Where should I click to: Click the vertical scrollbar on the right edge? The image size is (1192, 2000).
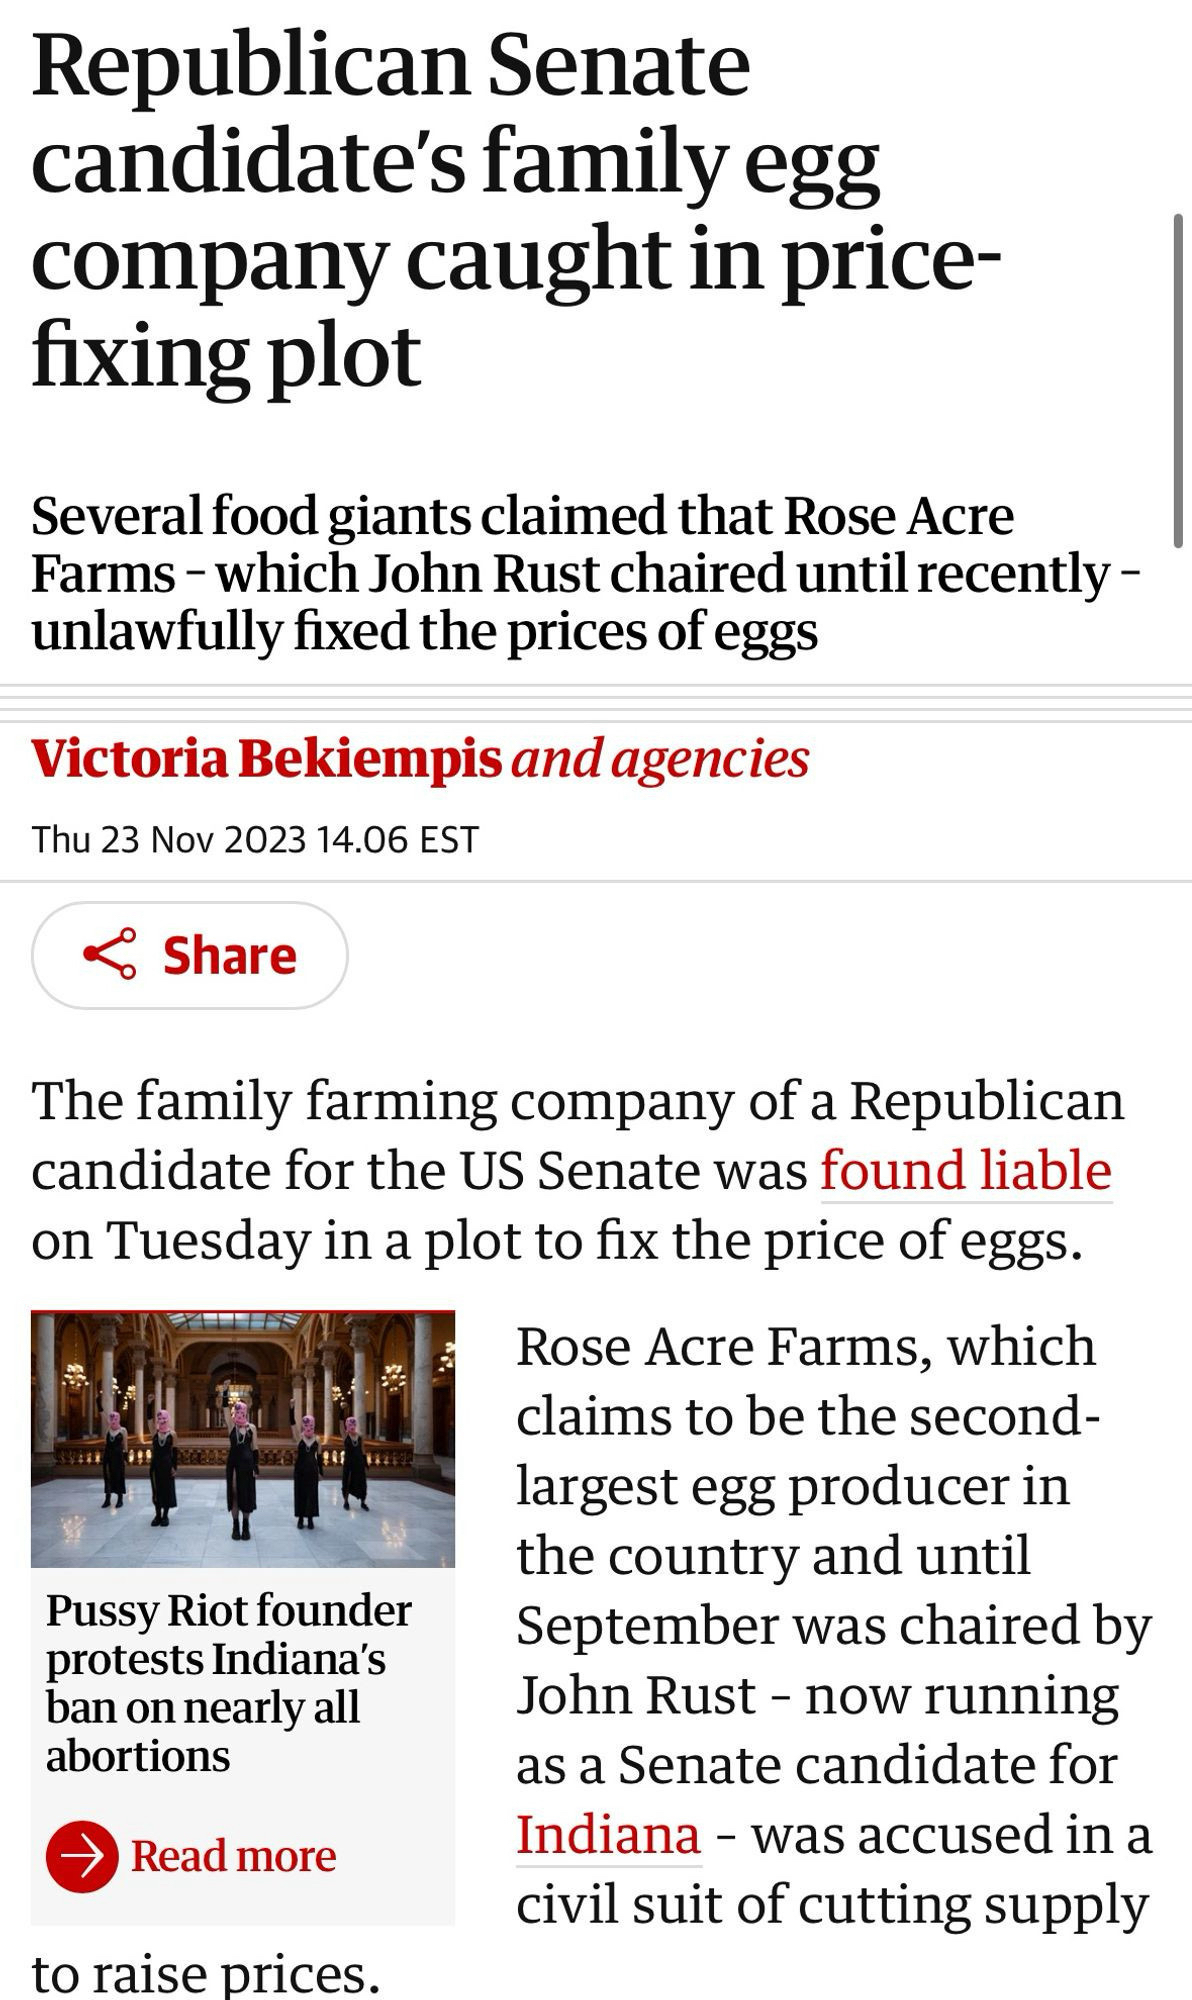coord(1179,380)
